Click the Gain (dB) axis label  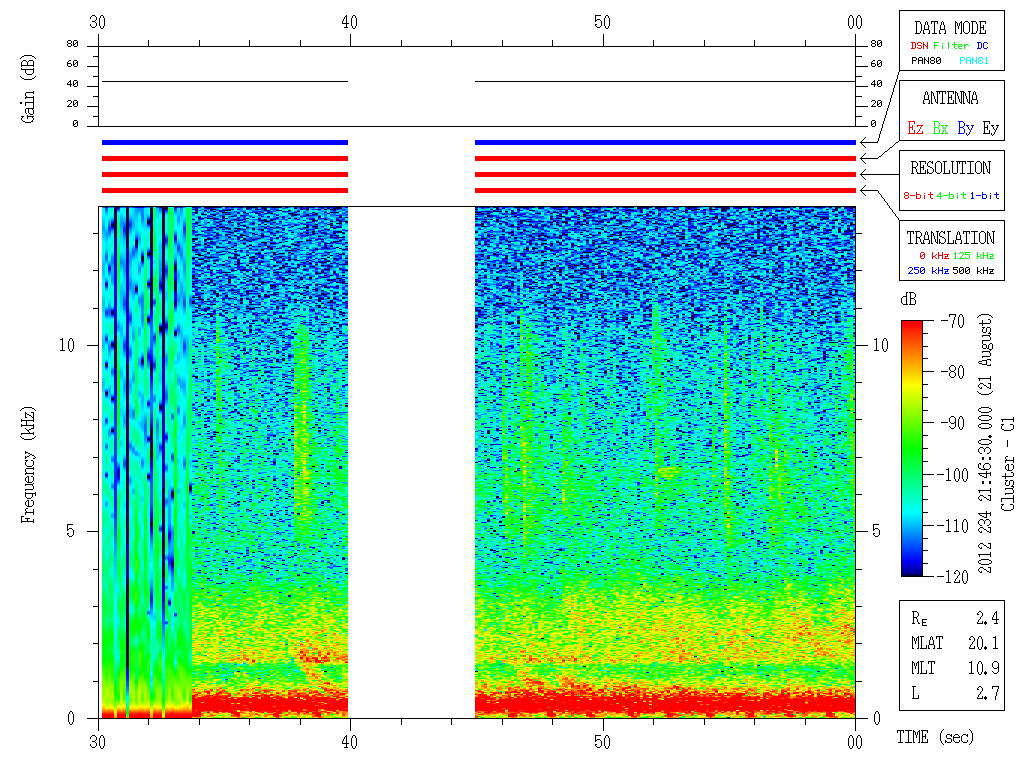[x=29, y=86]
